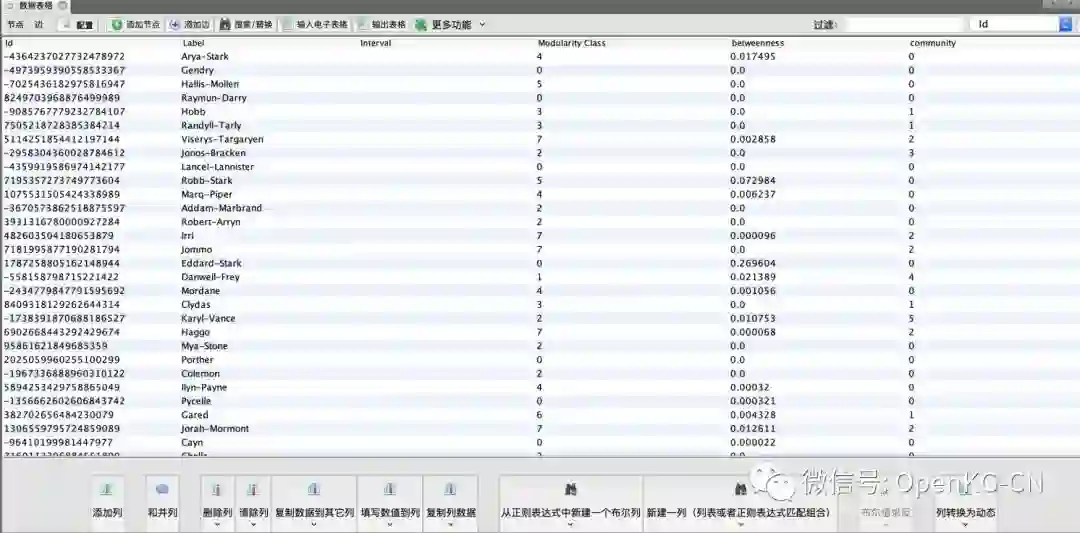Select the Raymun-Darry label cell
1080x533 pixels.
pyautogui.click(x=214, y=98)
